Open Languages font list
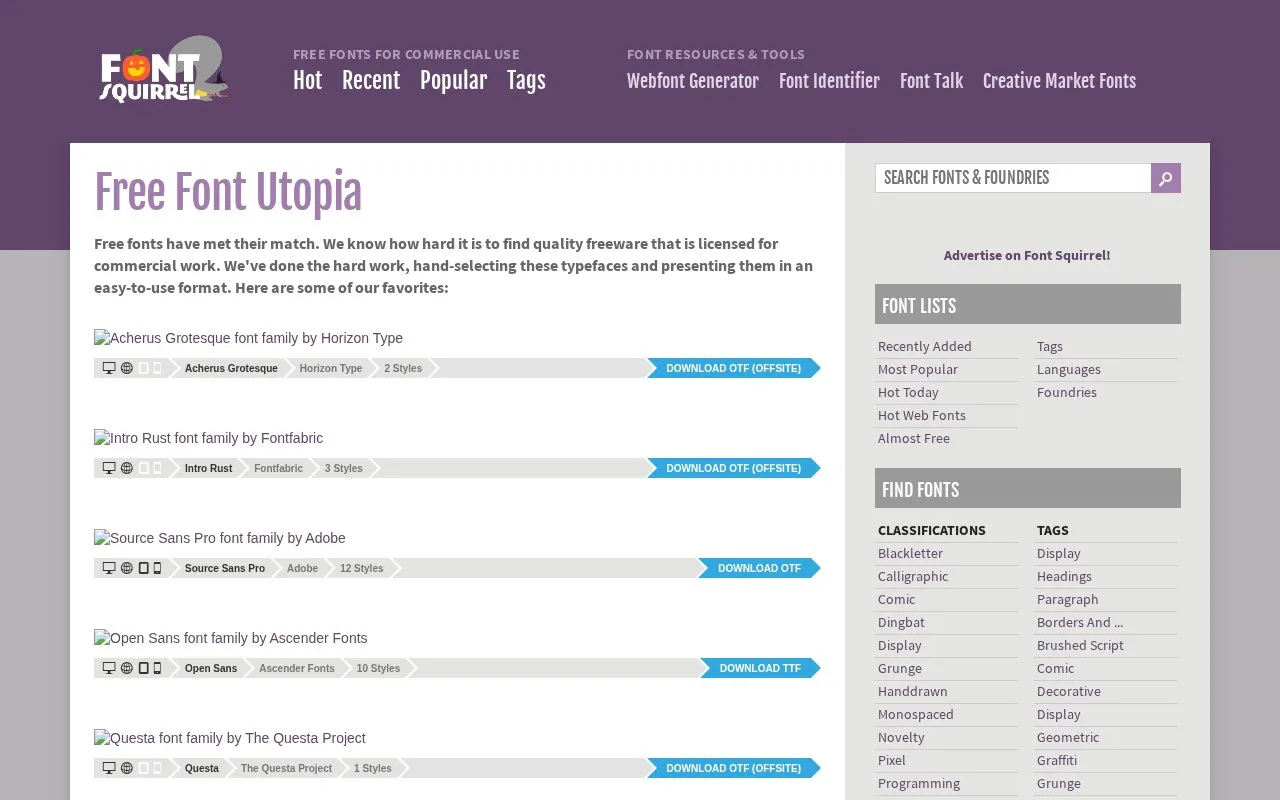The width and height of the screenshot is (1280, 800). pyautogui.click(x=1069, y=369)
